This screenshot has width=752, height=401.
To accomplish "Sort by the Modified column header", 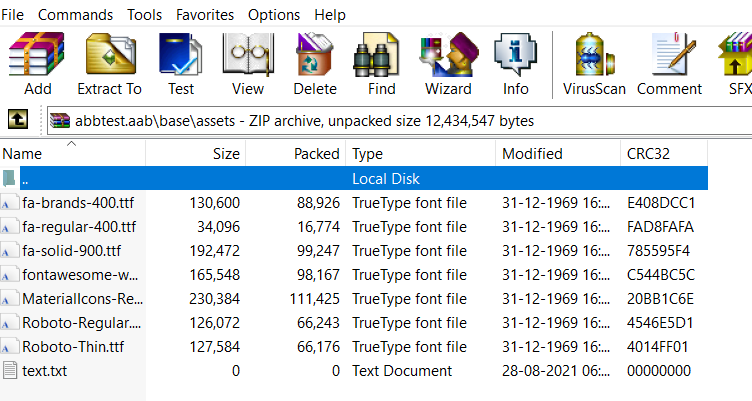I will [x=557, y=154].
